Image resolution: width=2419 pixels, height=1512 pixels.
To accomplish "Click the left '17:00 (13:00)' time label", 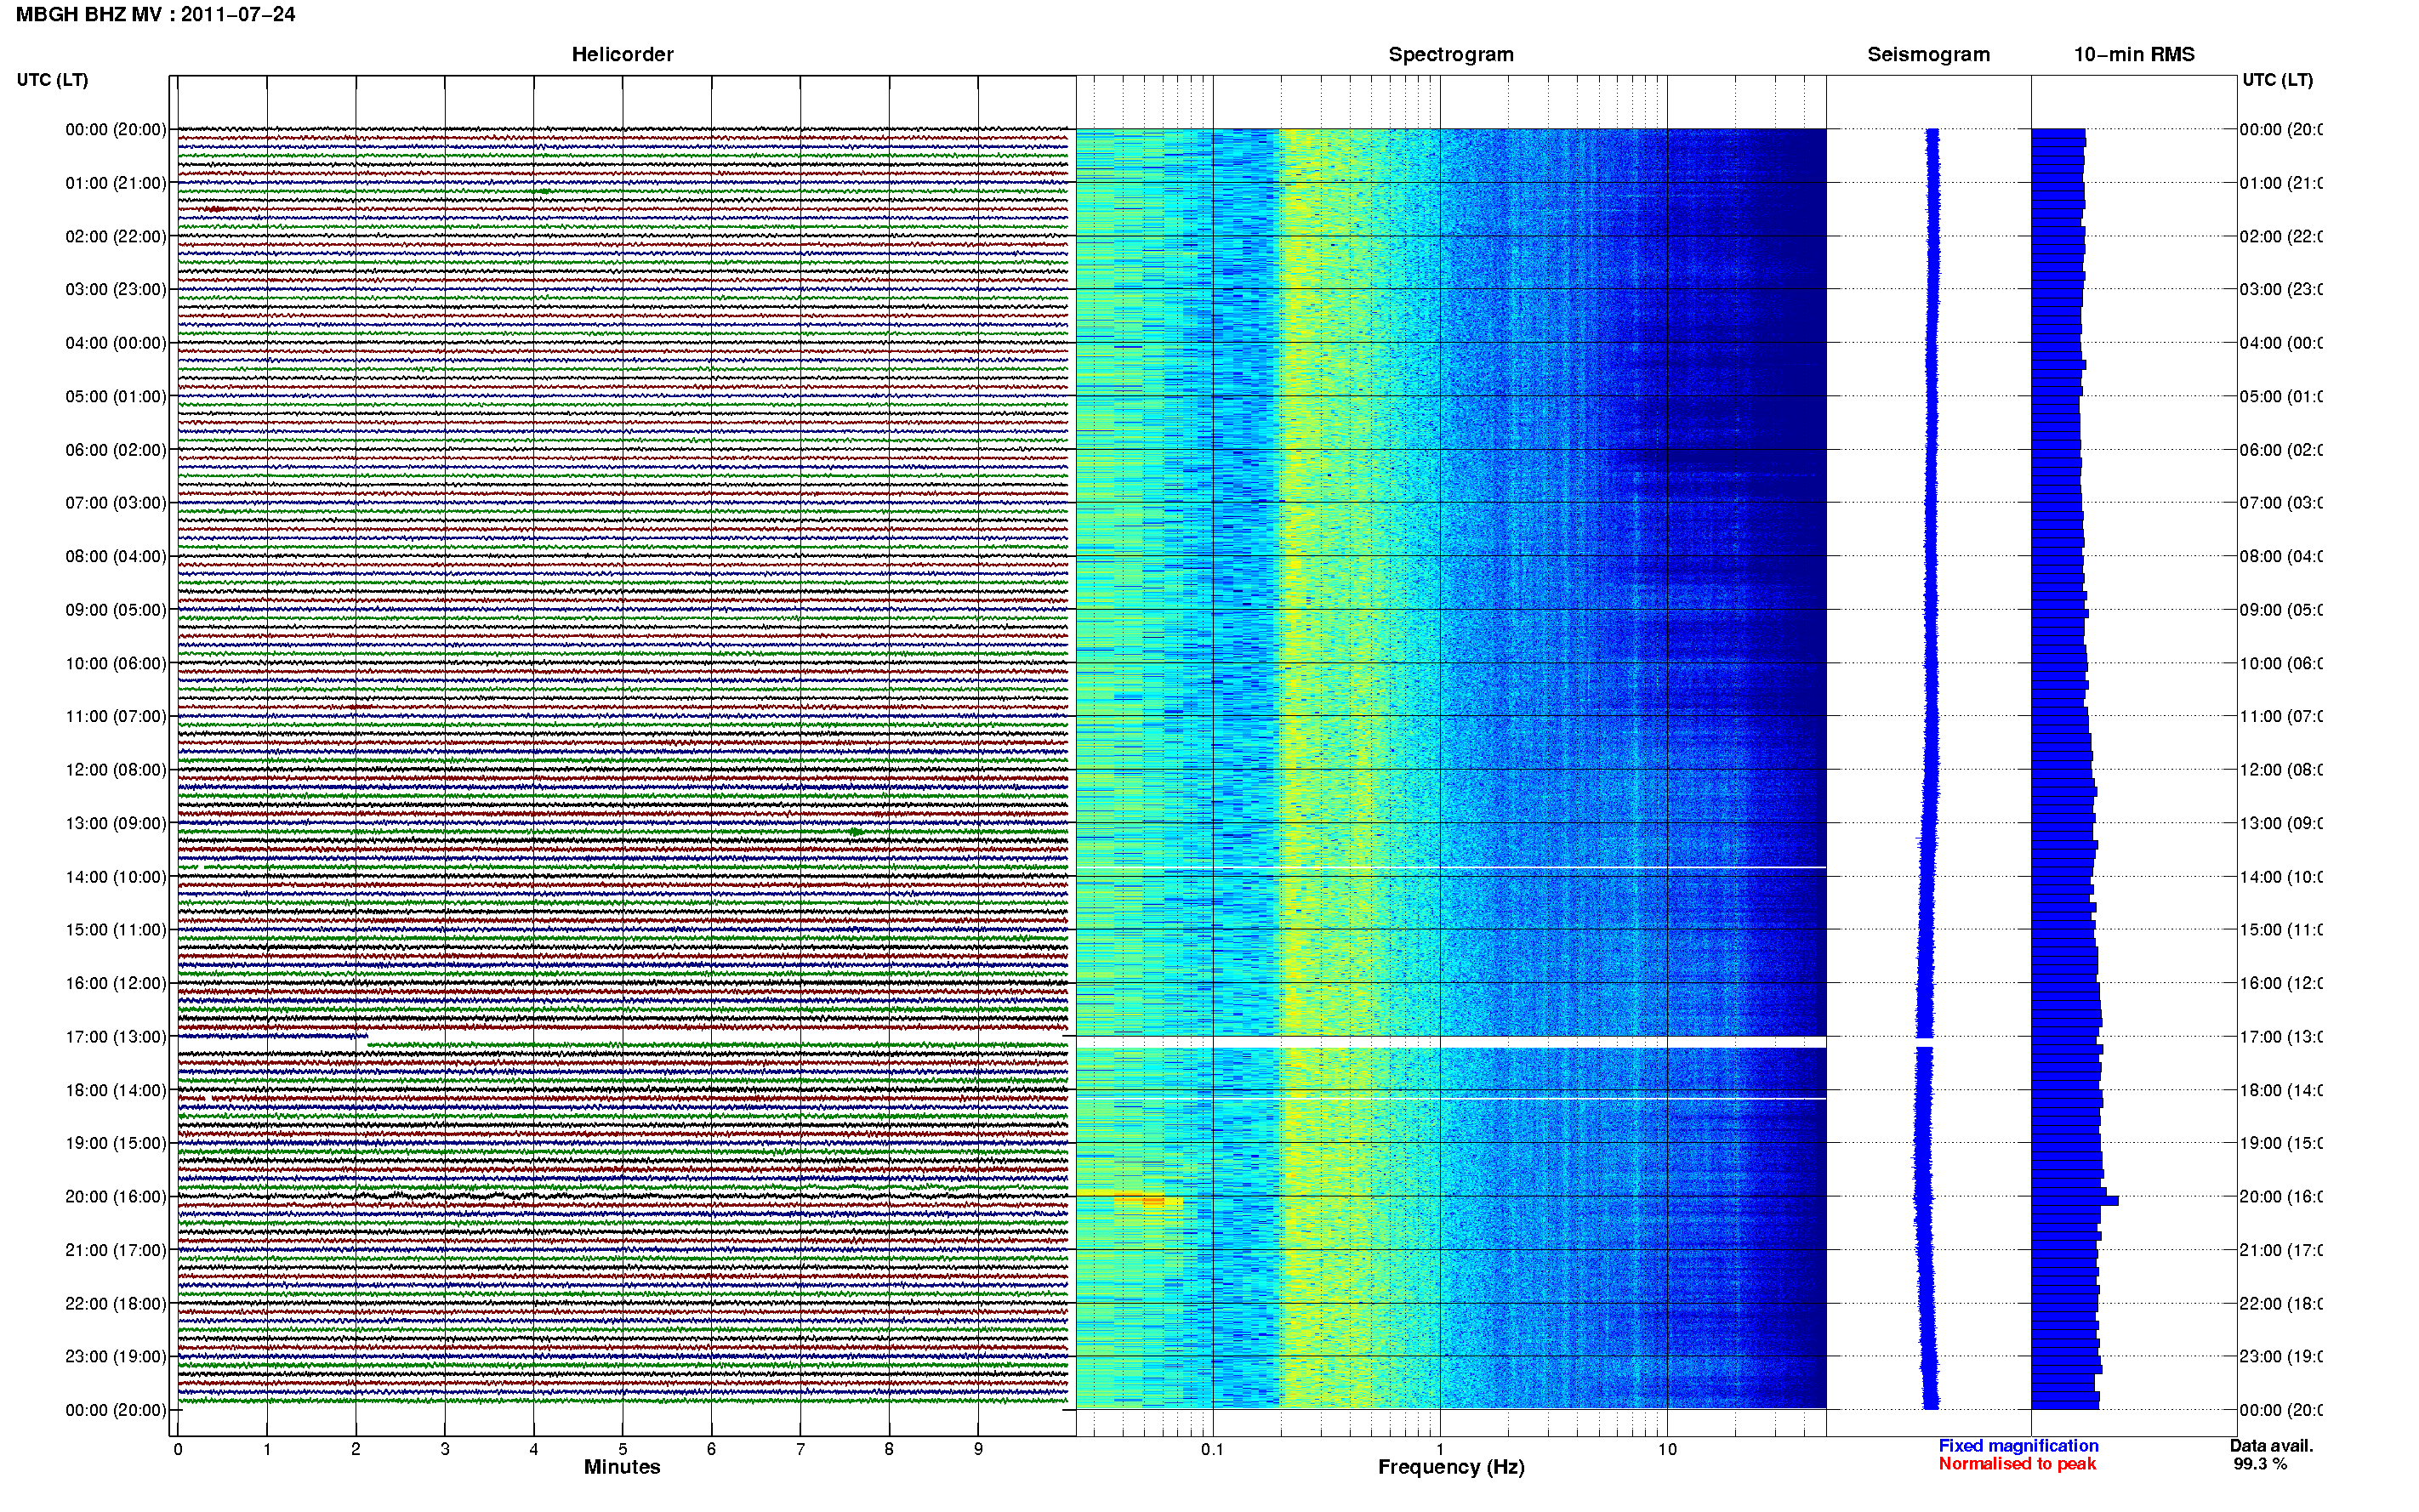I will coord(116,1037).
